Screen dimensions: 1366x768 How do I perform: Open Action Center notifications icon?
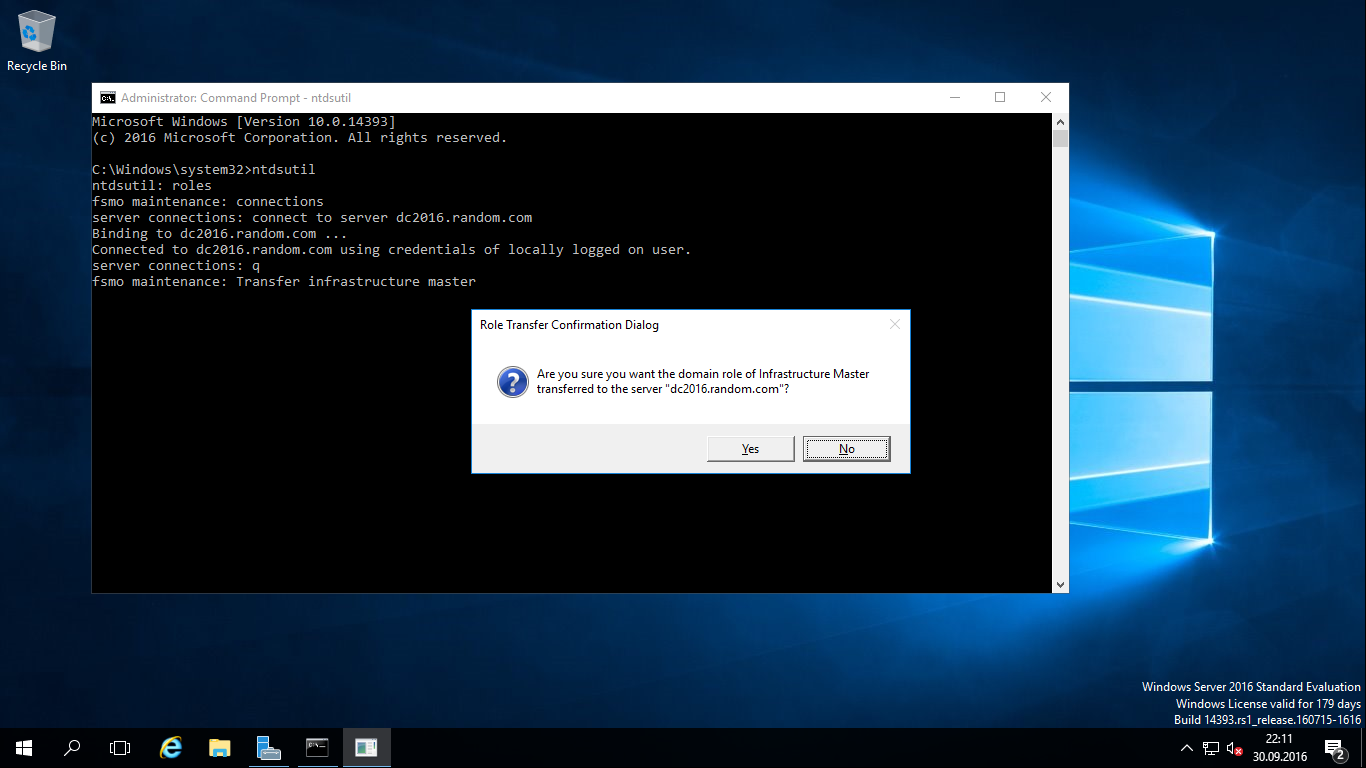tap(1335, 748)
